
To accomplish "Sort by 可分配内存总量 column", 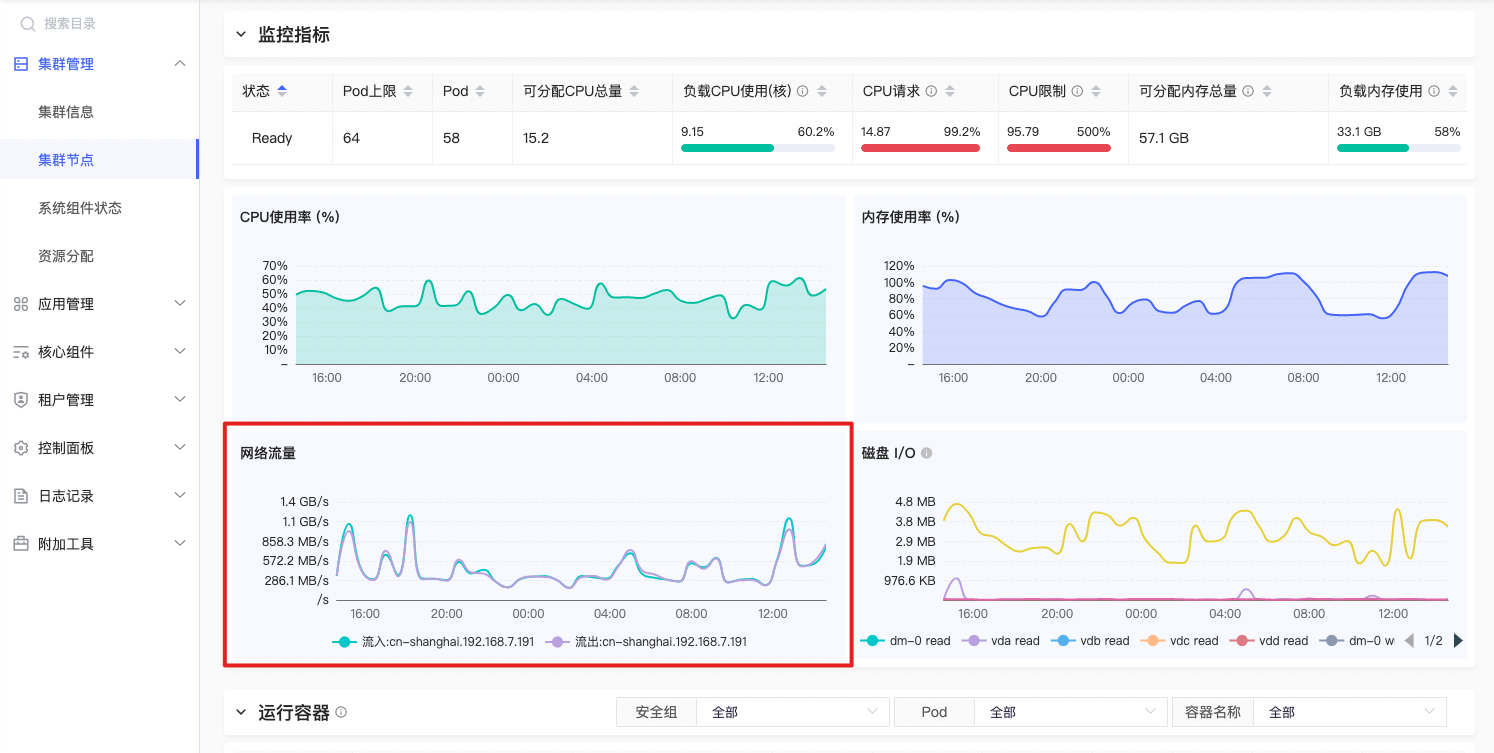I will coord(1267,91).
